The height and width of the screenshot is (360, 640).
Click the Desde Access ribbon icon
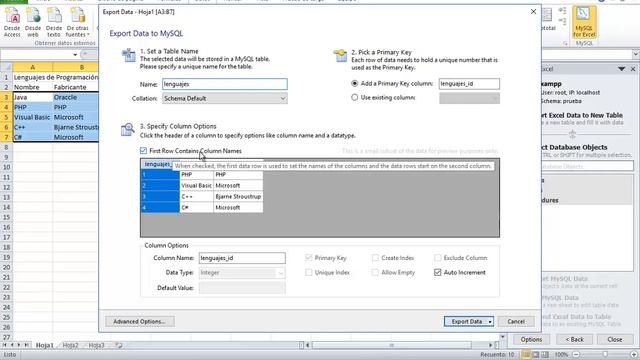pos(12,22)
